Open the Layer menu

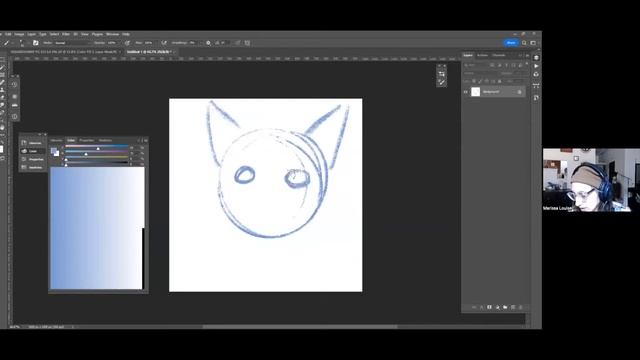coord(31,34)
